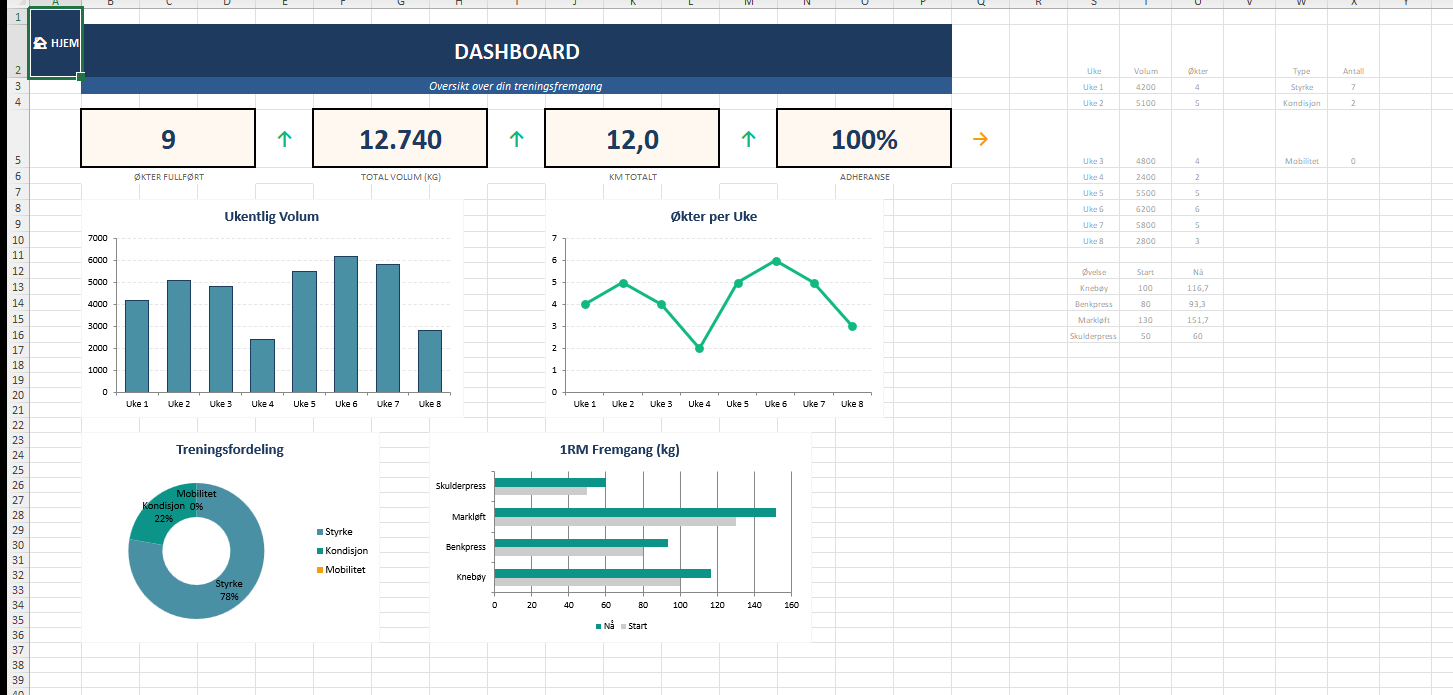
Task: Select the 'Økter per Uke' chart title
Action: click(x=714, y=216)
